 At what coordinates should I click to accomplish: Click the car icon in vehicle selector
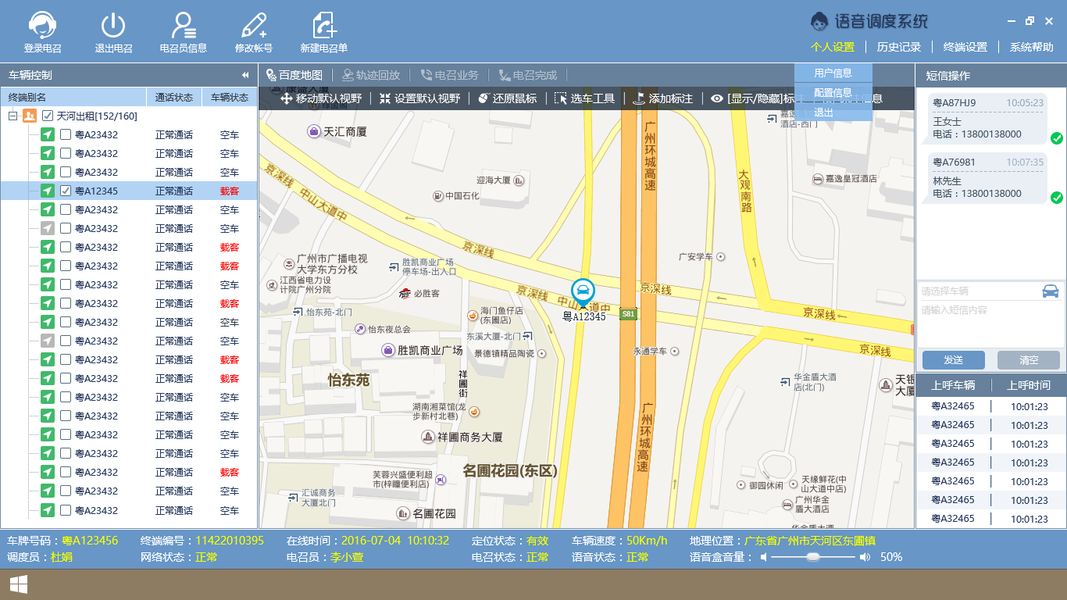(1050, 291)
